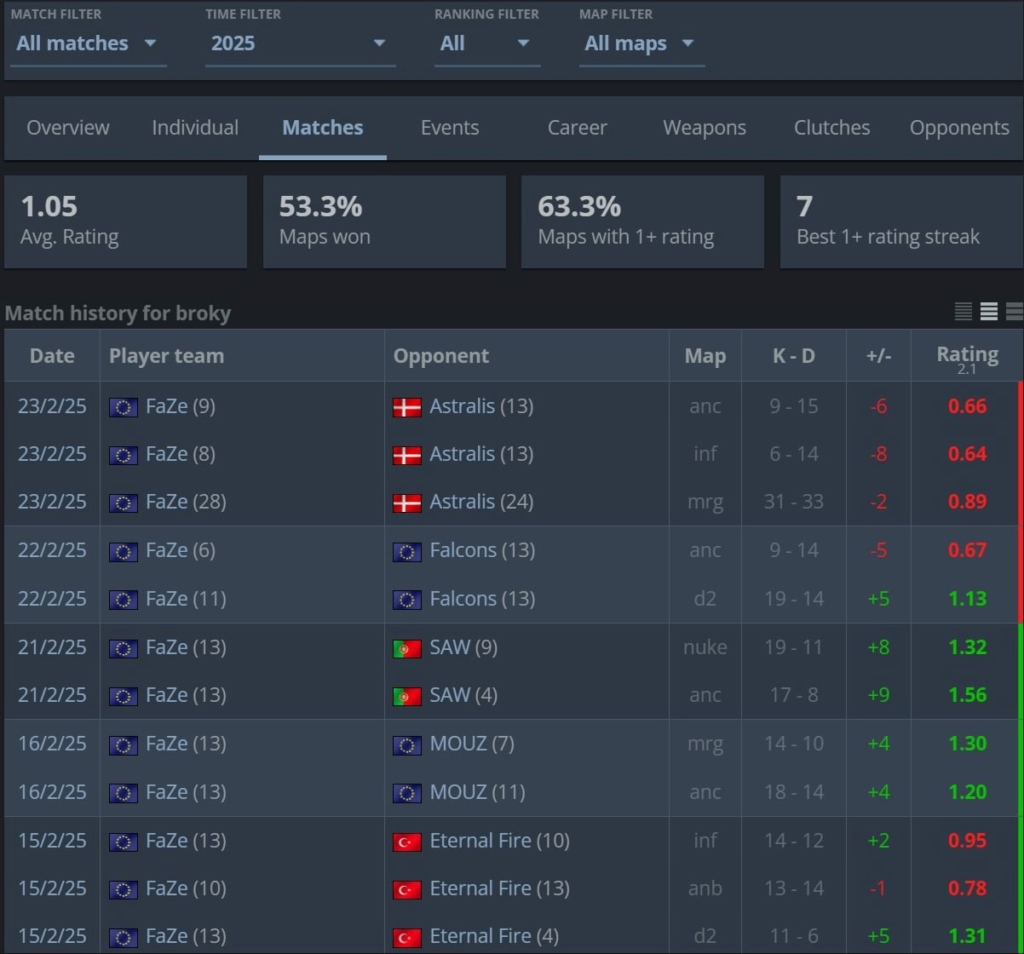Click the 0.95 rating value
Image resolution: width=1024 pixels, height=954 pixels.
point(967,840)
